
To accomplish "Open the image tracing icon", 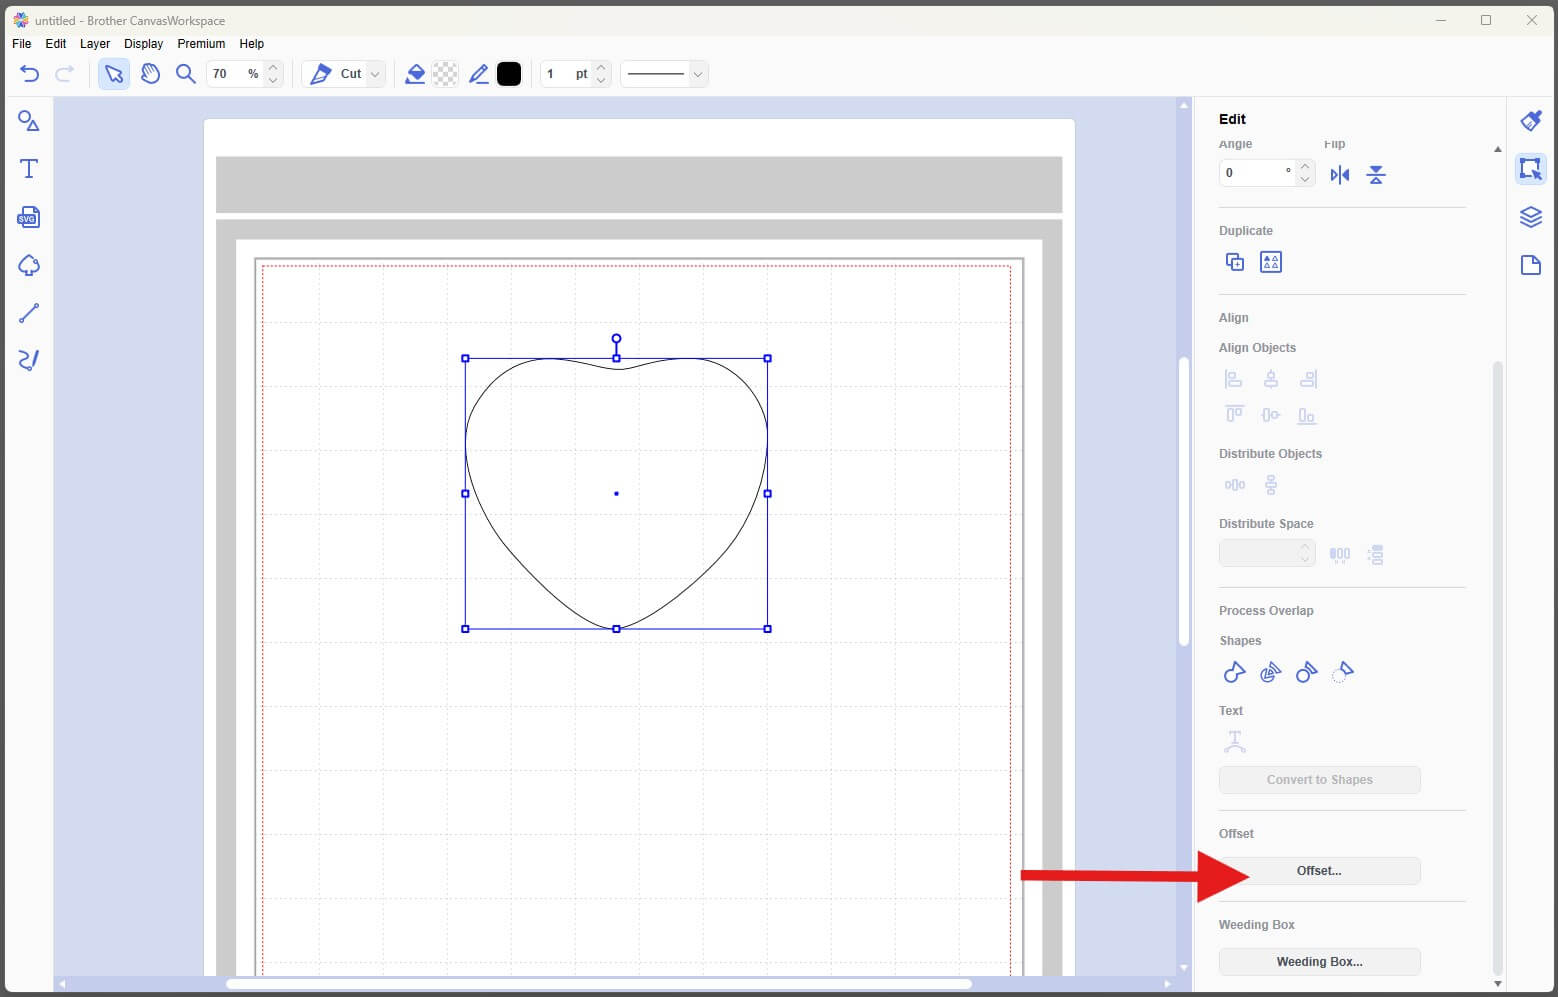I will (29, 265).
